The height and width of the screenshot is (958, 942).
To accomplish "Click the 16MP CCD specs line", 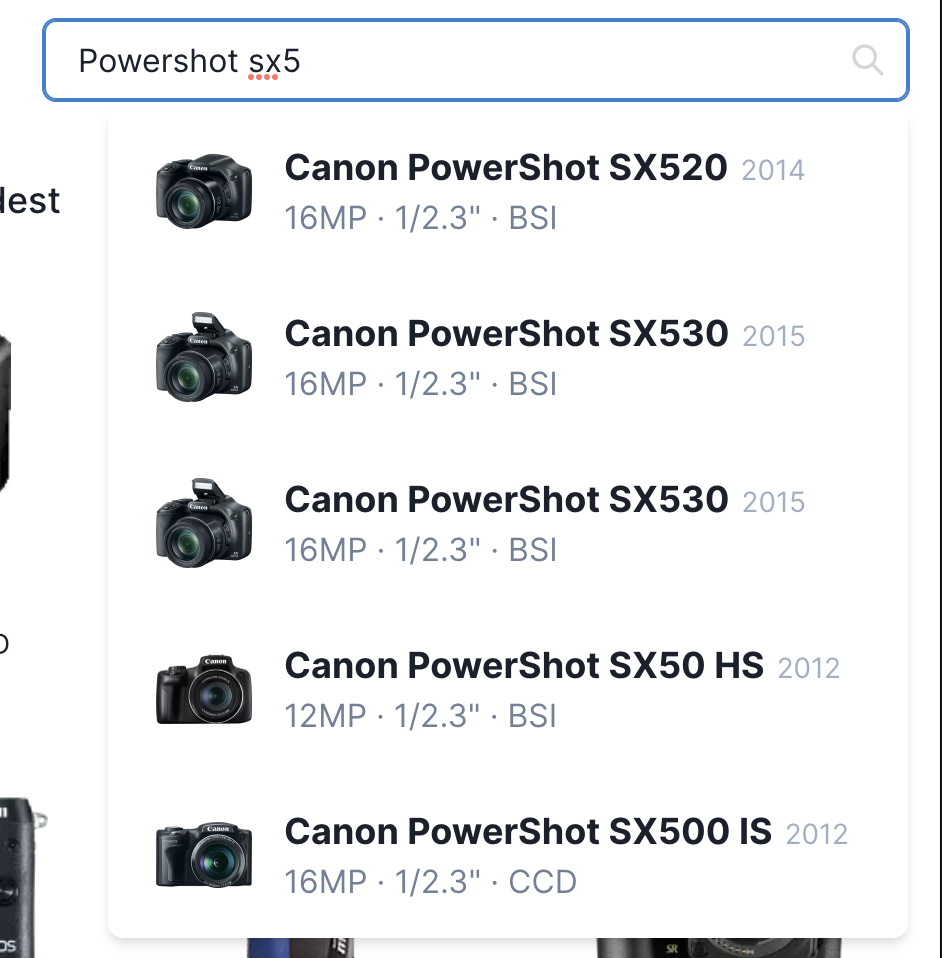I will (x=430, y=882).
